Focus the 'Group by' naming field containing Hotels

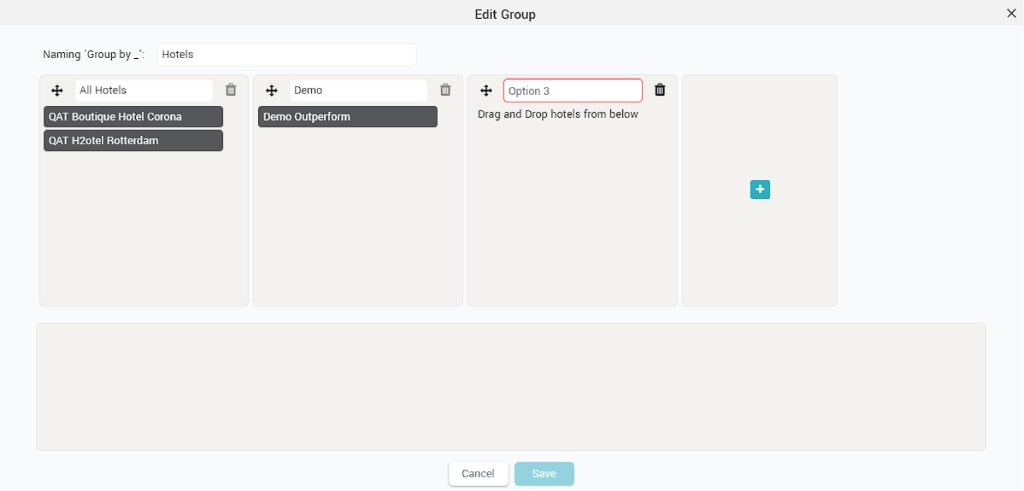pyautogui.click(x=287, y=55)
